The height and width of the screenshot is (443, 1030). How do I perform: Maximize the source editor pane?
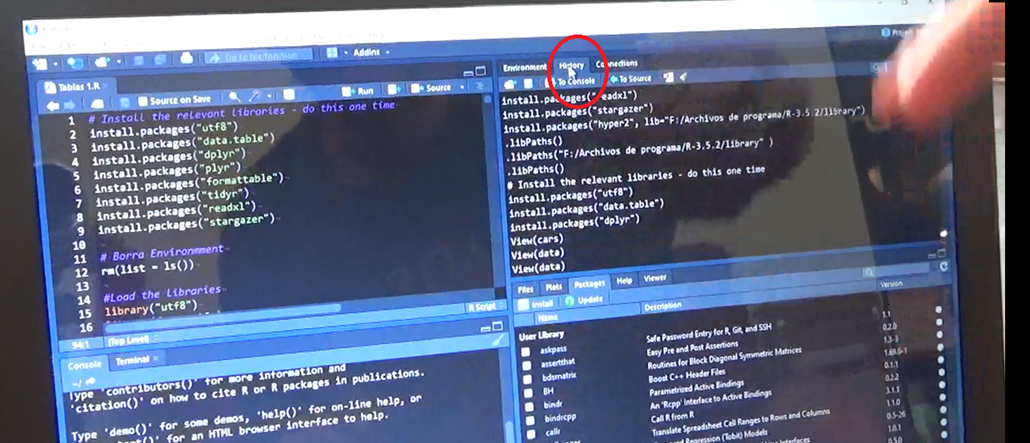point(480,71)
